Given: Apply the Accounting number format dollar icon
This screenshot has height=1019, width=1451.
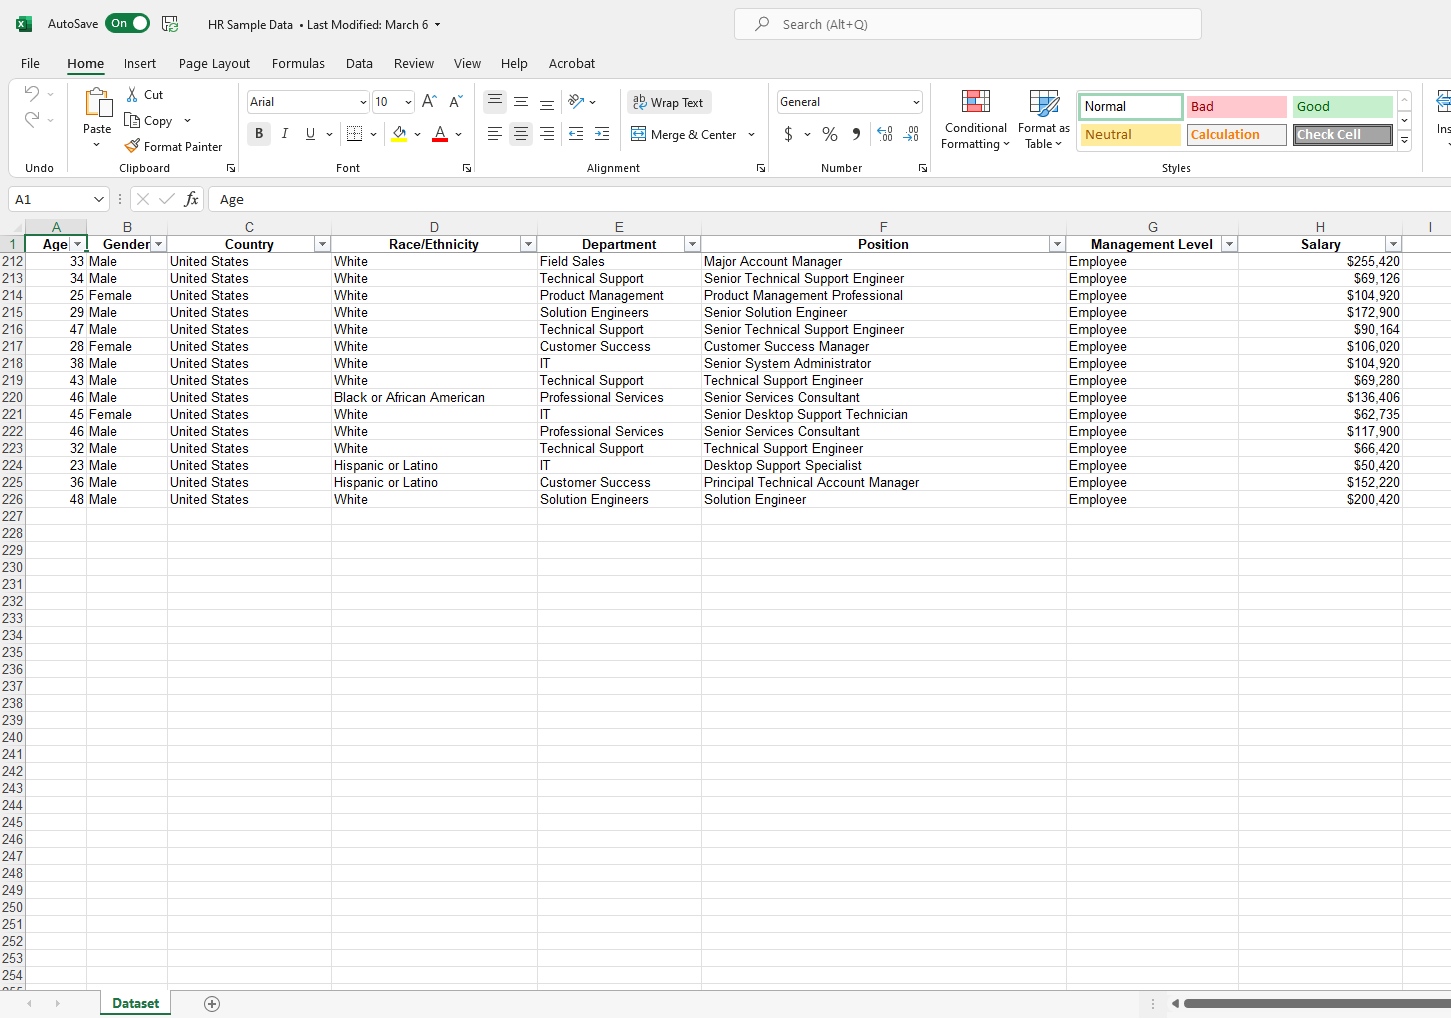Looking at the screenshot, I should 787,133.
